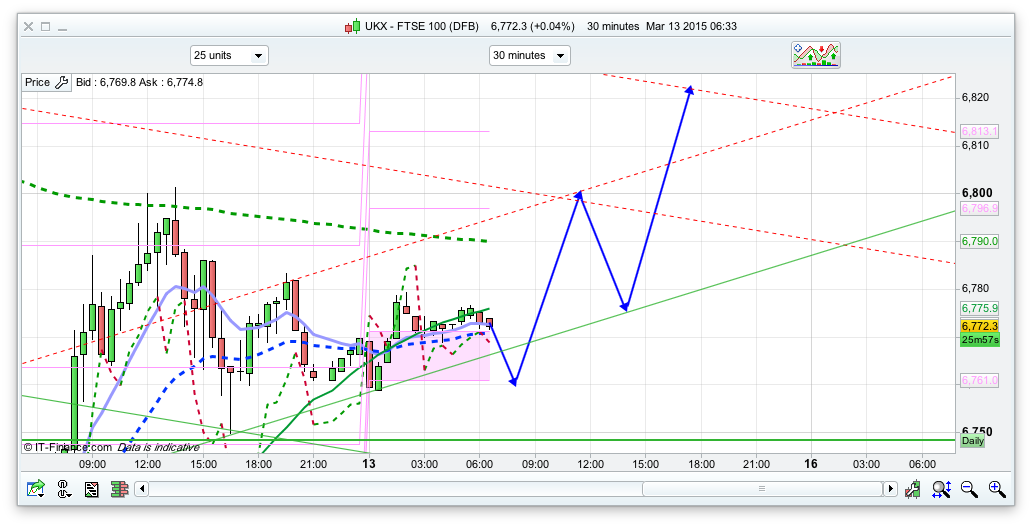
Task: Expand the 25 units dropdown
Action: [229, 55]
